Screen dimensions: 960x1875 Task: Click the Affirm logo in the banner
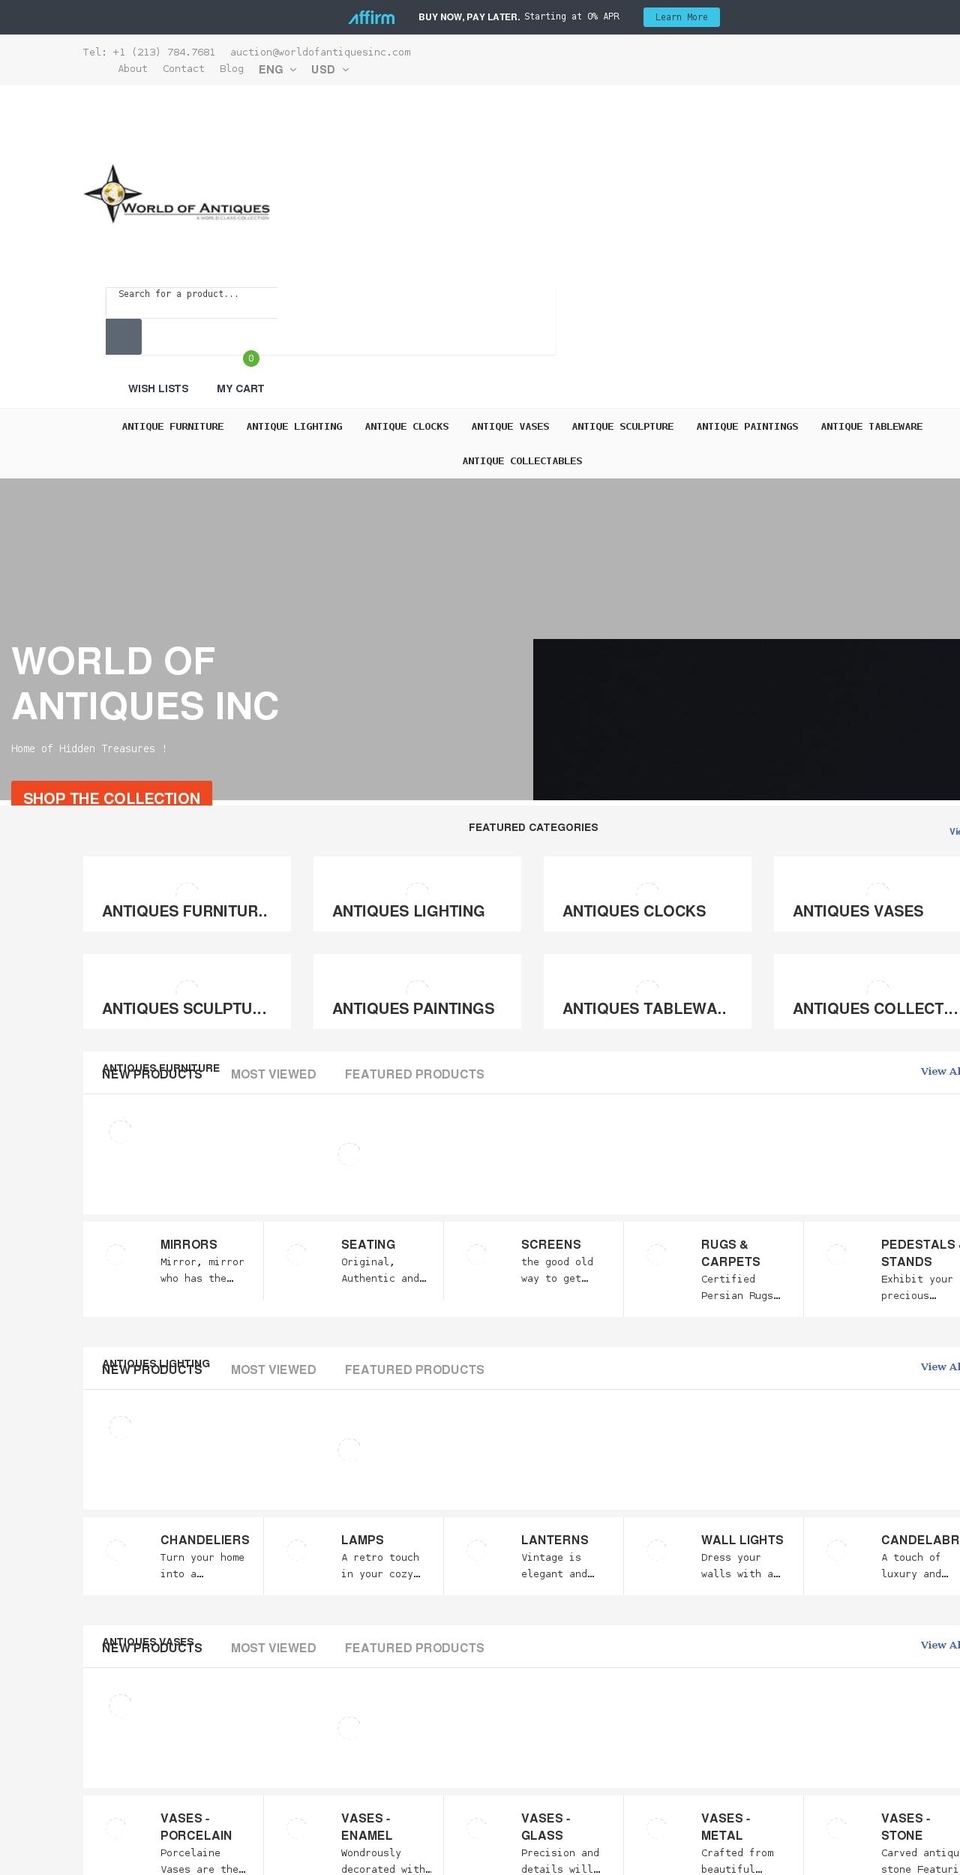371,17
